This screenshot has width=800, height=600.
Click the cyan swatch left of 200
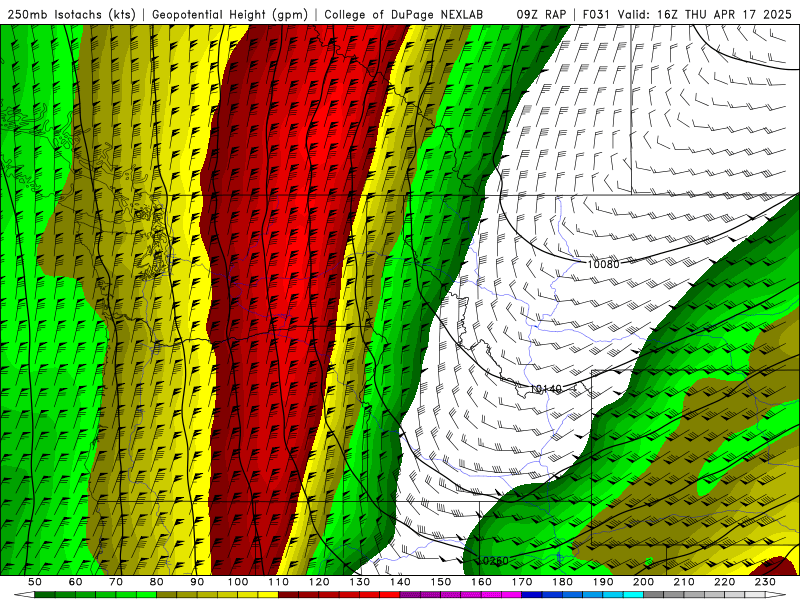633,595
